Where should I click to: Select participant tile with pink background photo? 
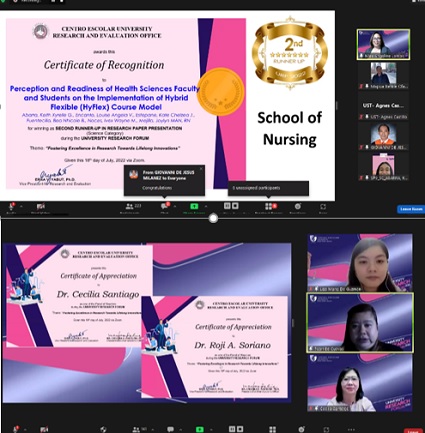coord(383,167)
